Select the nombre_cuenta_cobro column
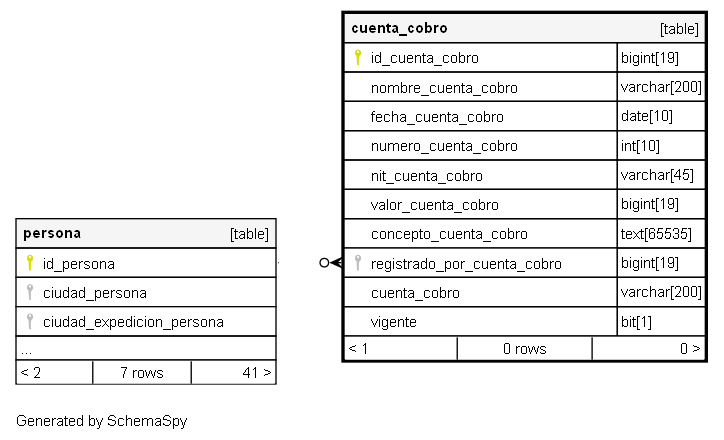The height and width of the screenshot is (440, 724). click(x=444, y=88)
